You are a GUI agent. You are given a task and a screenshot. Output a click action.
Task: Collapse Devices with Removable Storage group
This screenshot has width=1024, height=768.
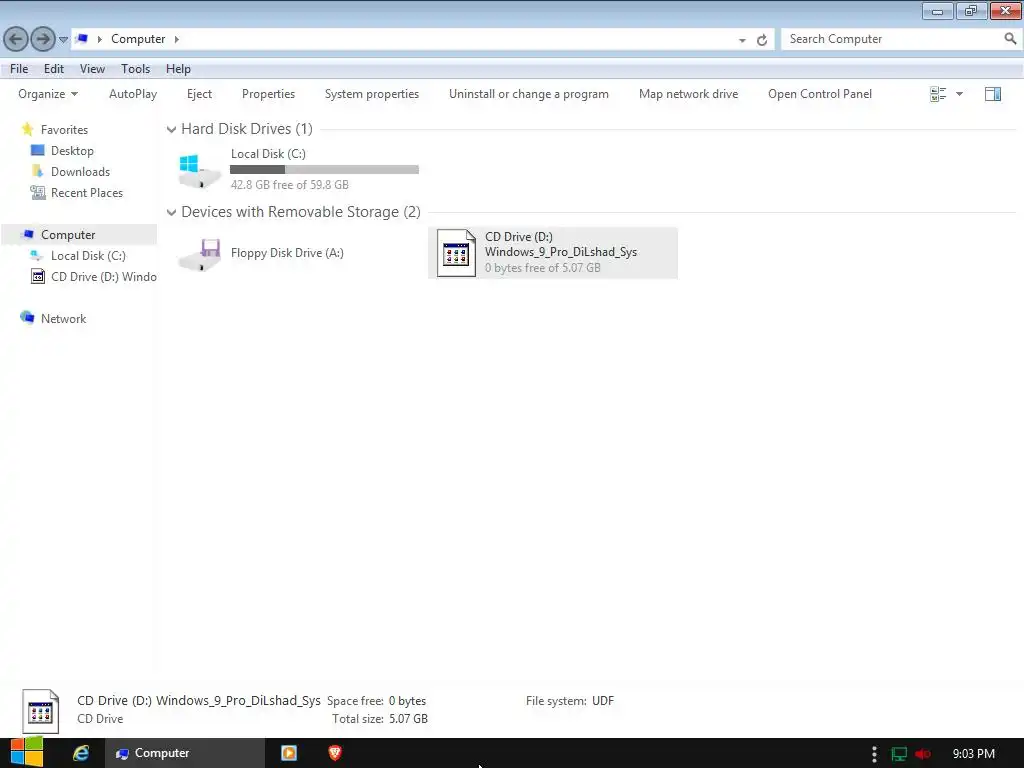(x=171, y=212)
